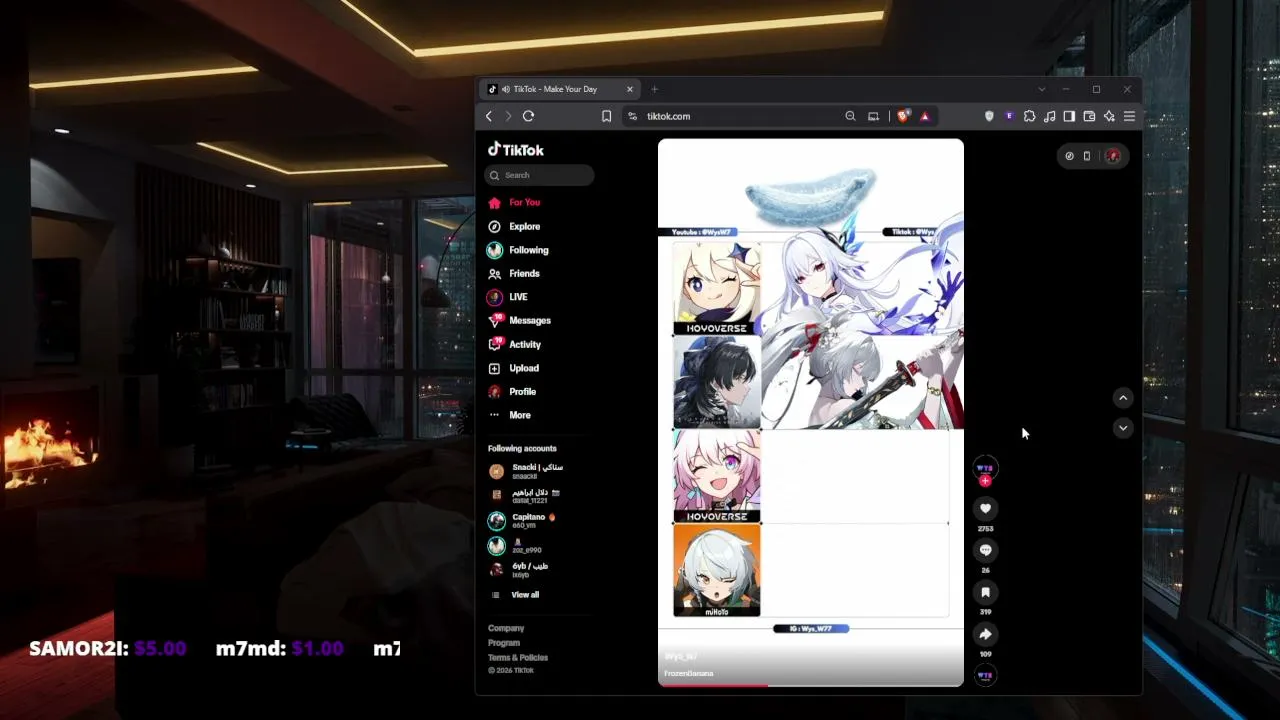Open the tab search dropdown chevron
The width and height of the screenshot is (1280, 720).
point(1041,89)
